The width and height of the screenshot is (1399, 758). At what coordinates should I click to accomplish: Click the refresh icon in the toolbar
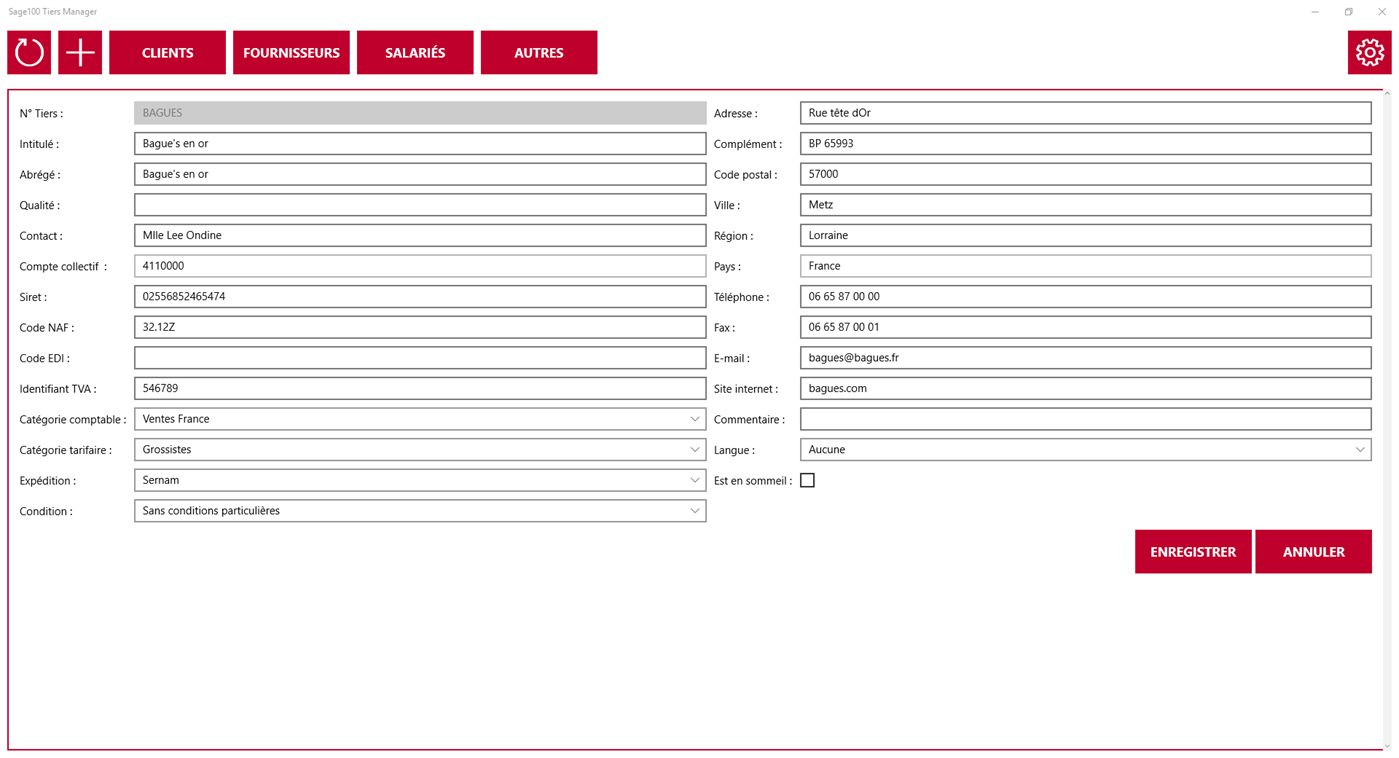[x=29, y=52]
